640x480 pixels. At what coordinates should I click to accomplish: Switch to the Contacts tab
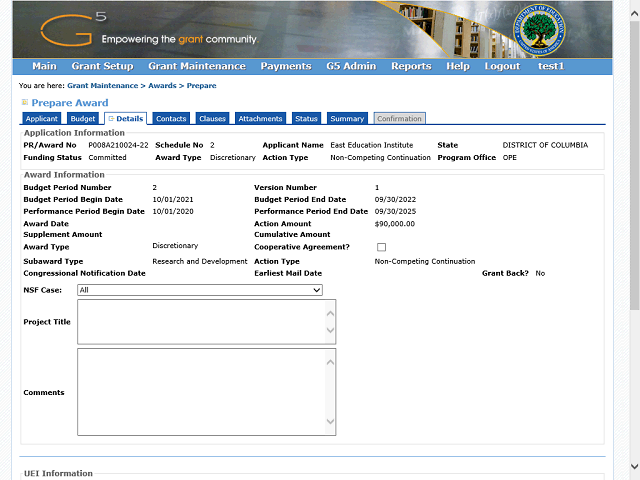171,119
